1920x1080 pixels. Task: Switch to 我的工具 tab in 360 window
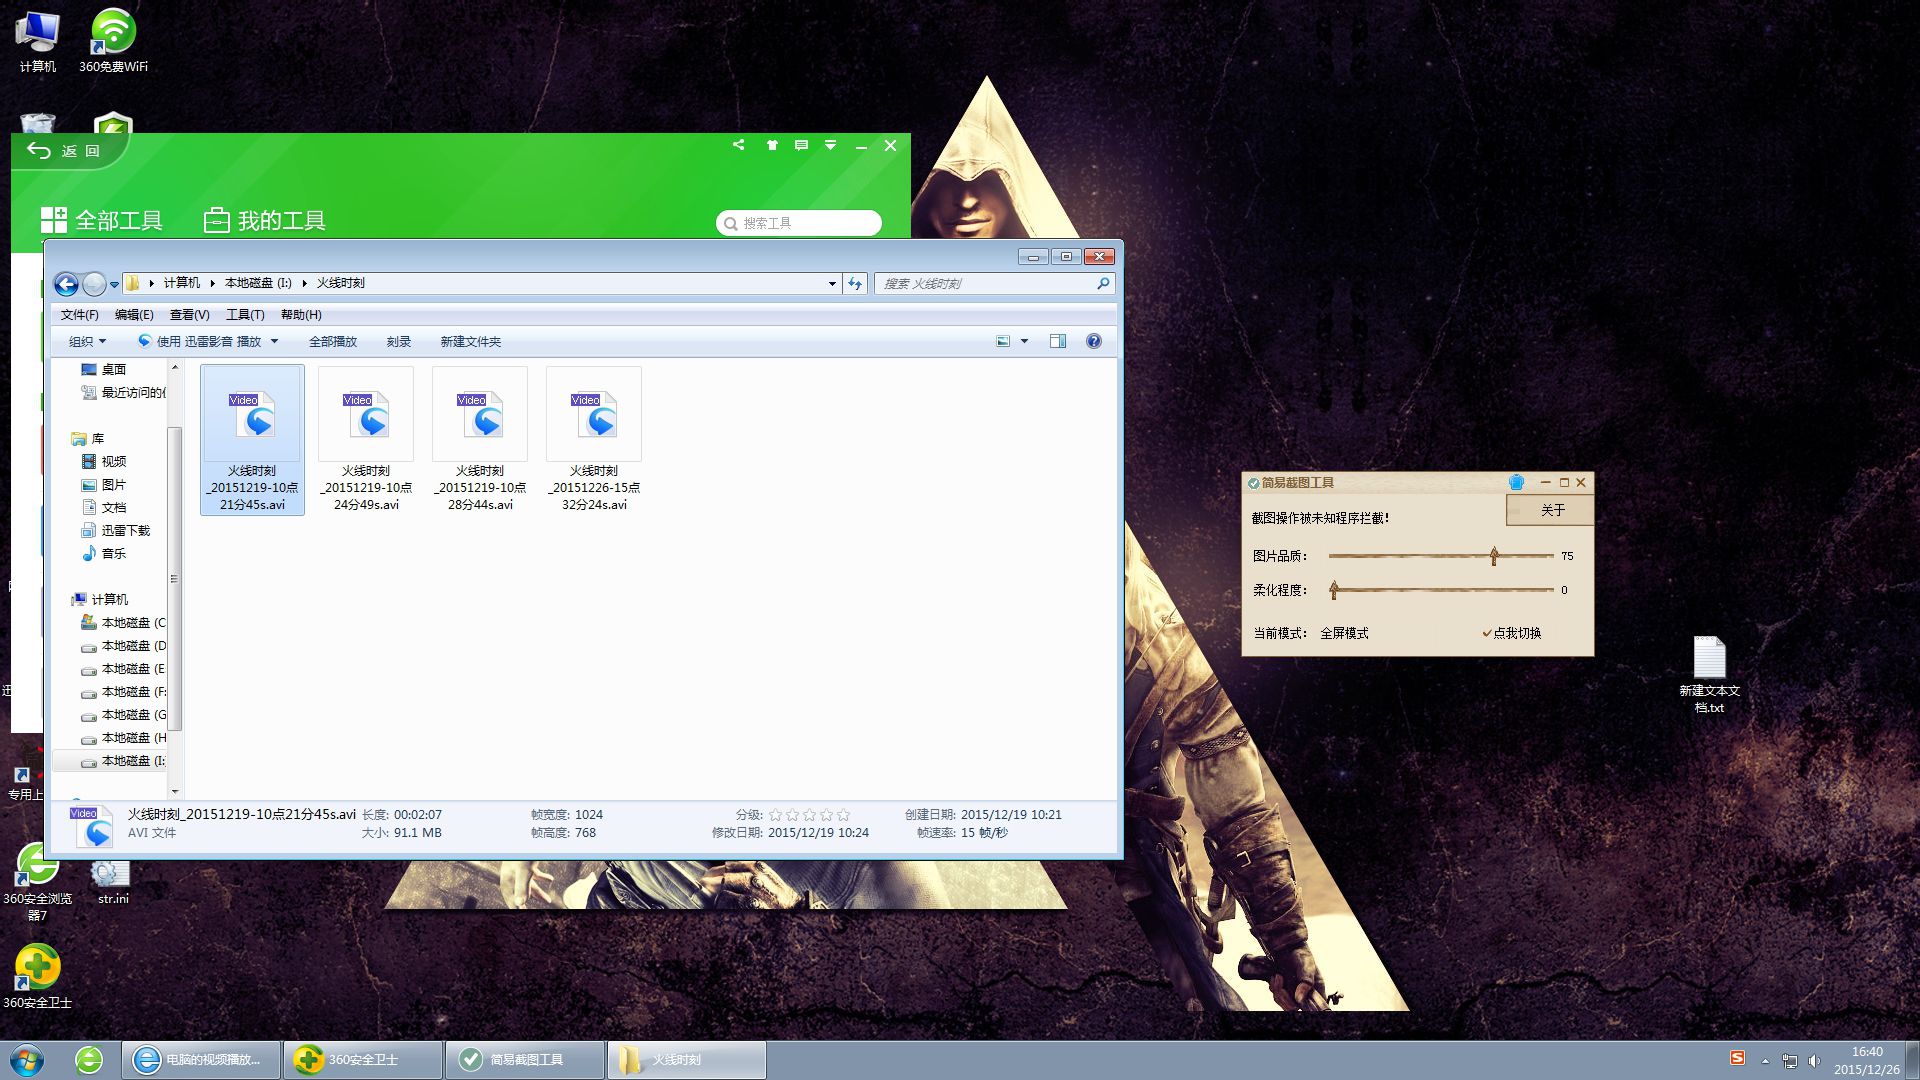coord(265,220)
